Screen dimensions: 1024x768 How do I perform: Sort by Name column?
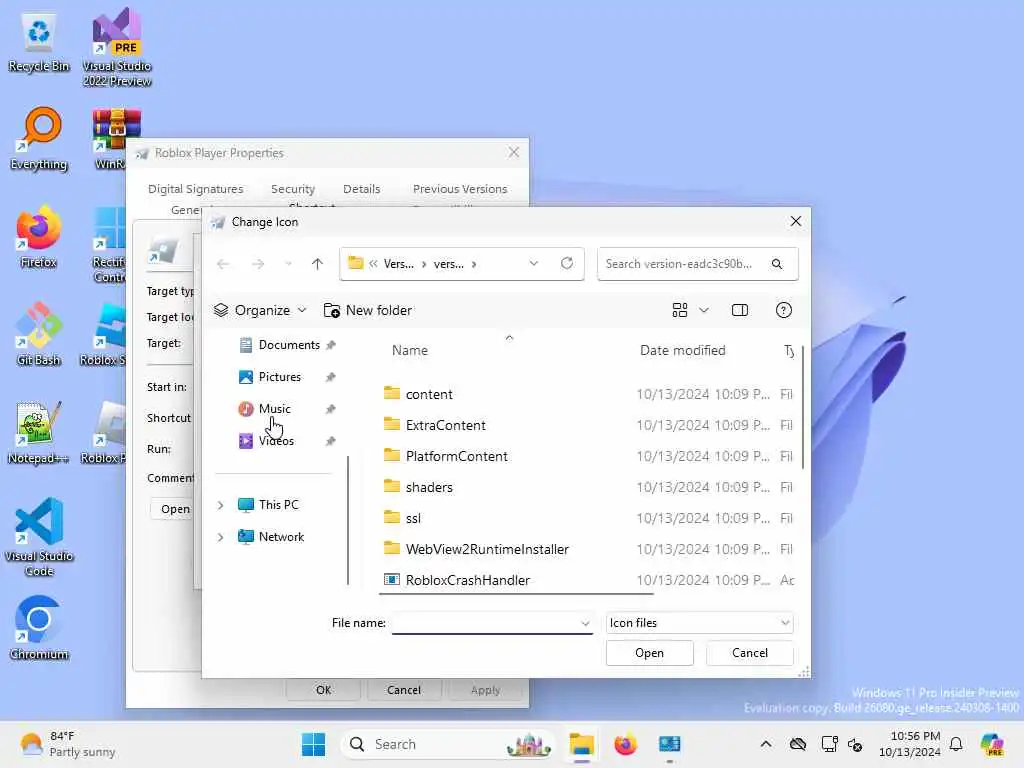[x=410, y=351]
